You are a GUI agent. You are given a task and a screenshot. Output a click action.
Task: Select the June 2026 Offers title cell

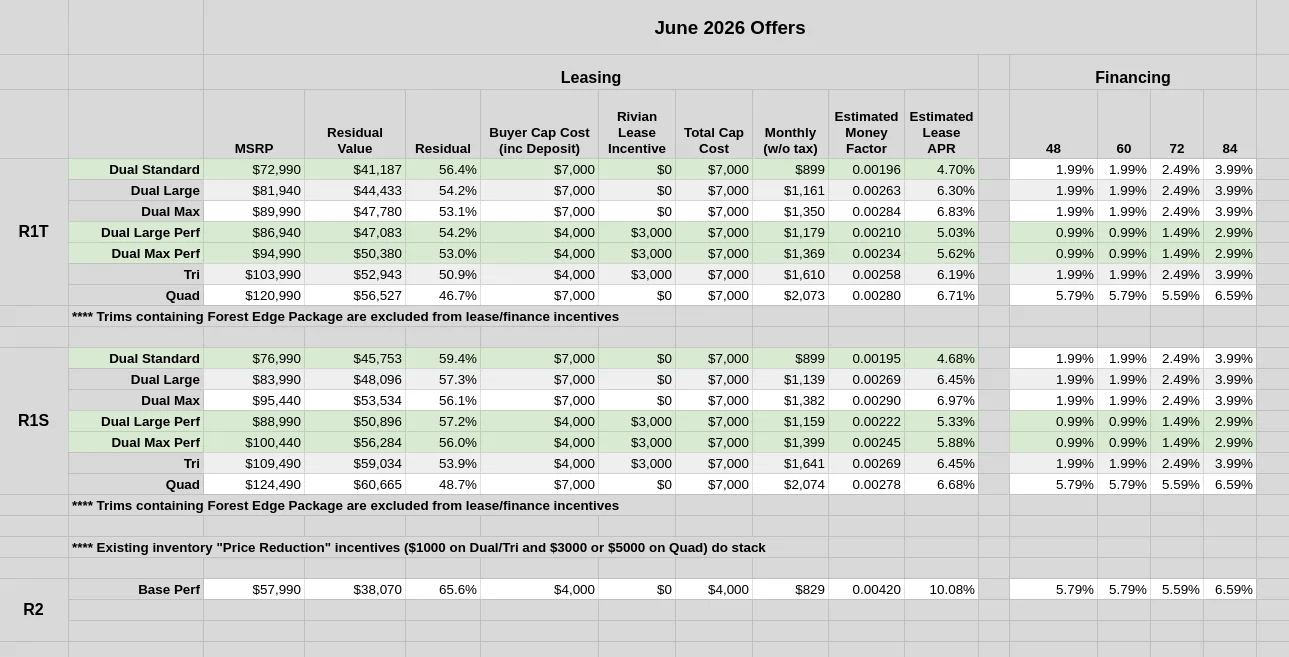click(x=730, y=27)
